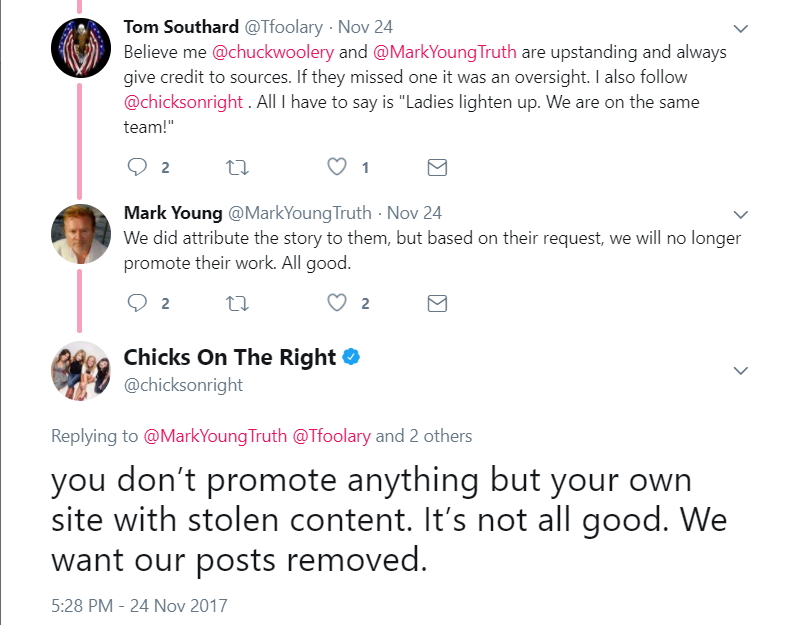Open @Tfoolary in Replying to line
Image resolution: width=791 pixels, height=625 pixels.
click(332, 436)
